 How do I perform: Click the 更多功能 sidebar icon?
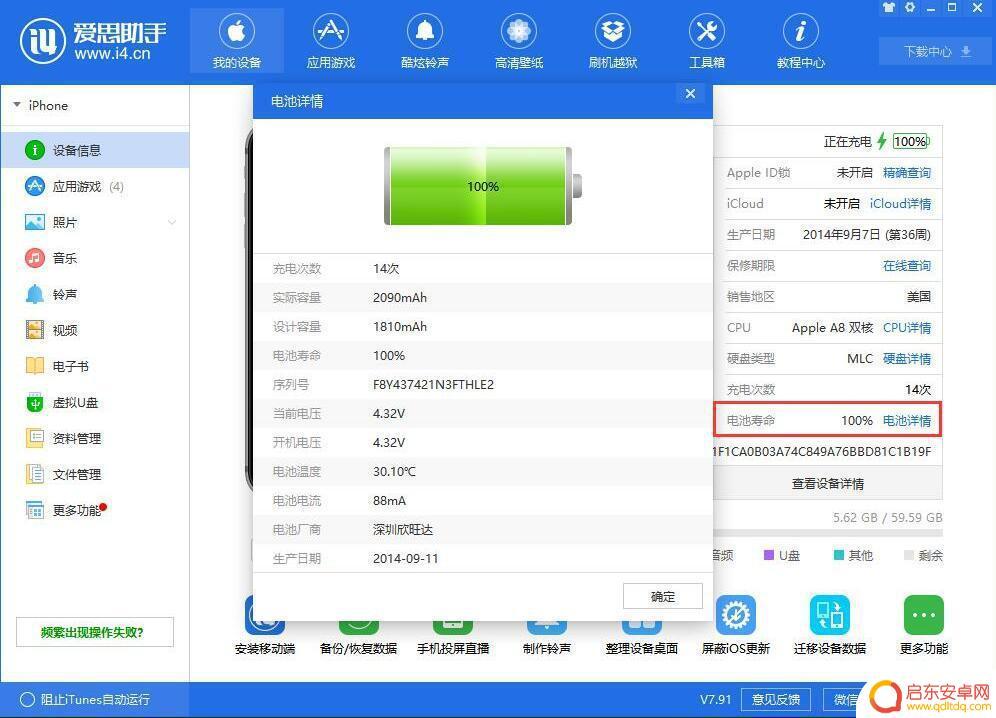click(35, 510)
